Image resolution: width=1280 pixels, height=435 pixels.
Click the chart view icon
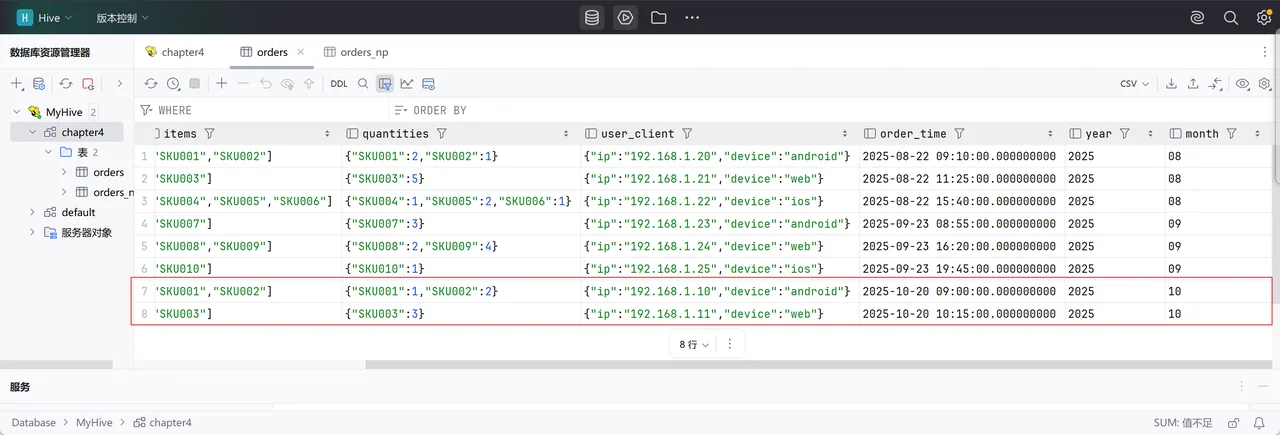[x=407, y=84]
